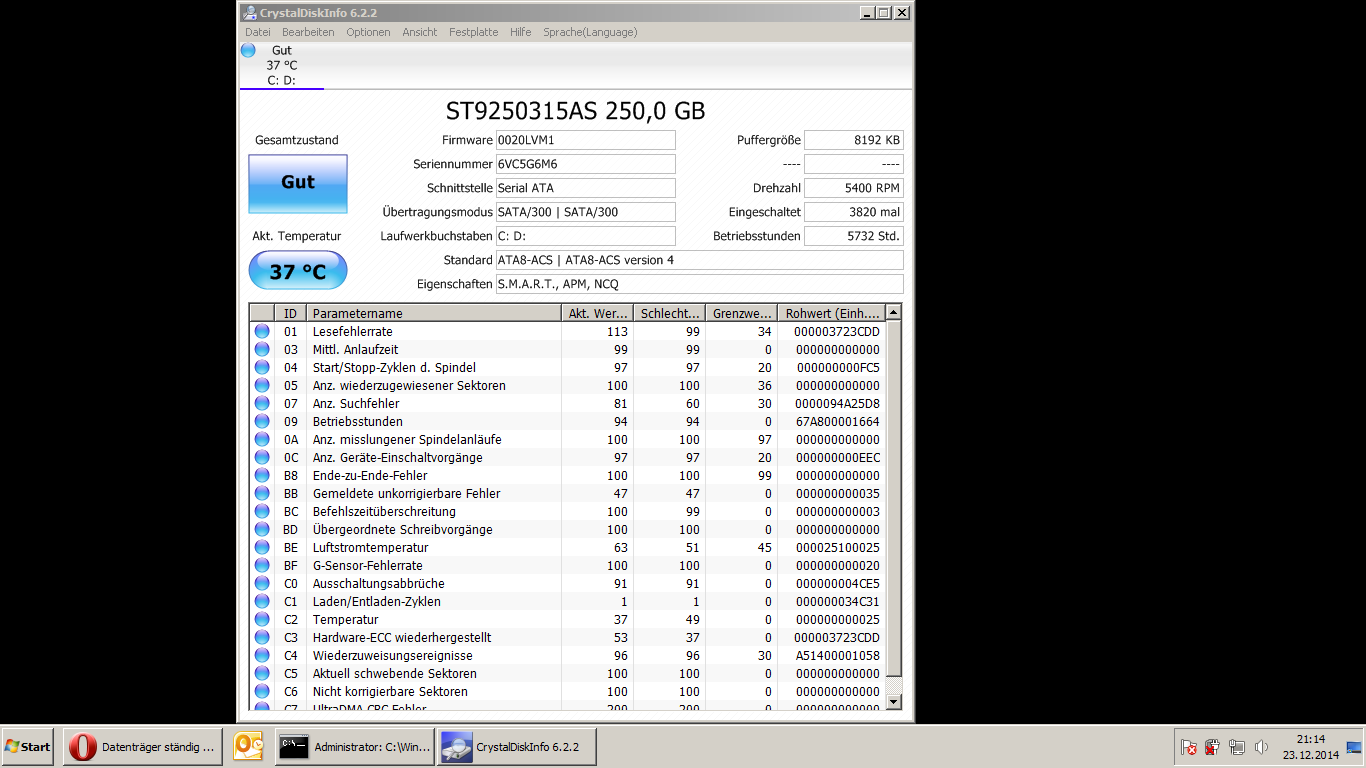Click raw value 67A800001664

836,421
